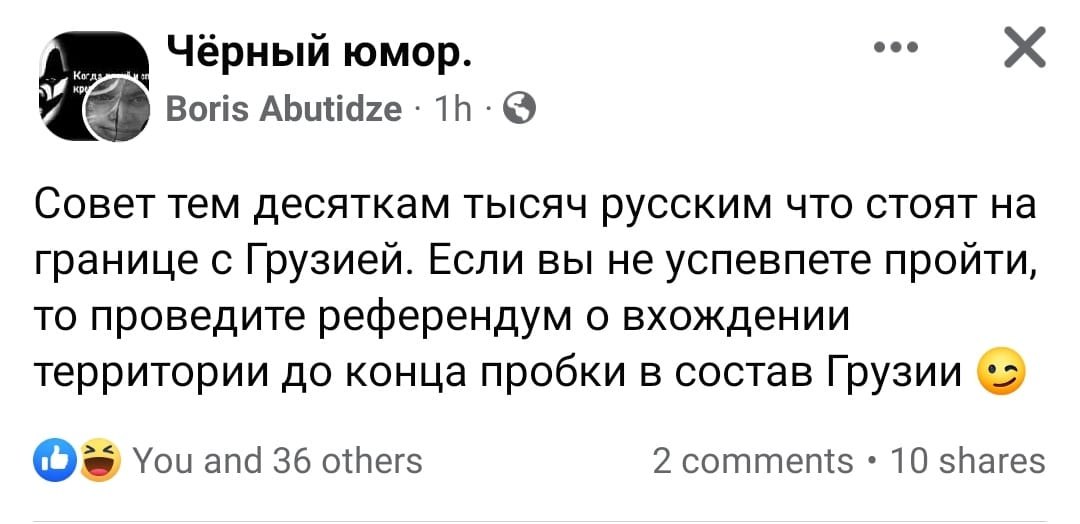Visit the Boris Abutidze author name link
Screen dimensions: 1080x524
click(283, 108)
